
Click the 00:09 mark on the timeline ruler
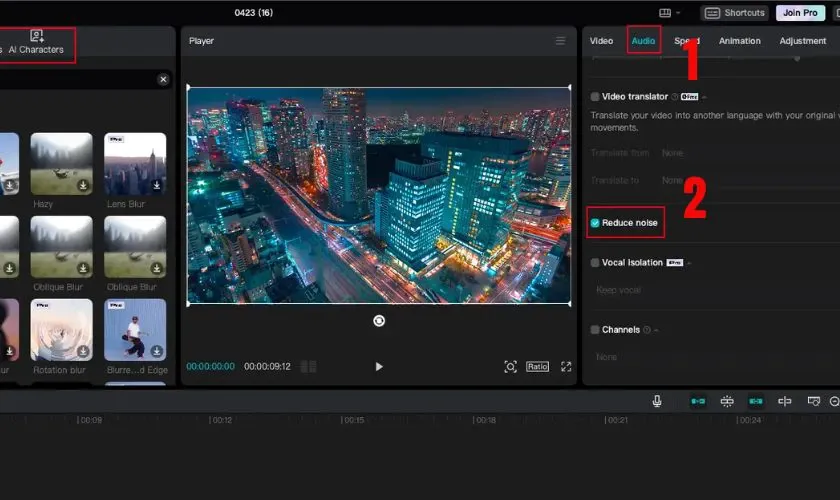[x=89, y=420]
